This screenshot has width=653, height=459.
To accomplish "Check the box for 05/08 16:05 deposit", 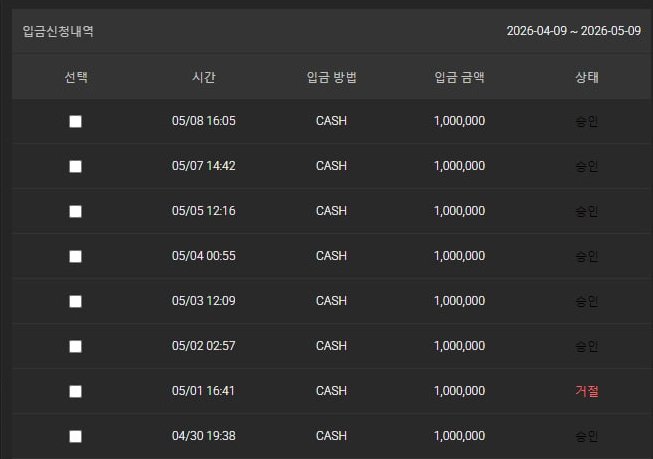I will click(x=75, y=122).
